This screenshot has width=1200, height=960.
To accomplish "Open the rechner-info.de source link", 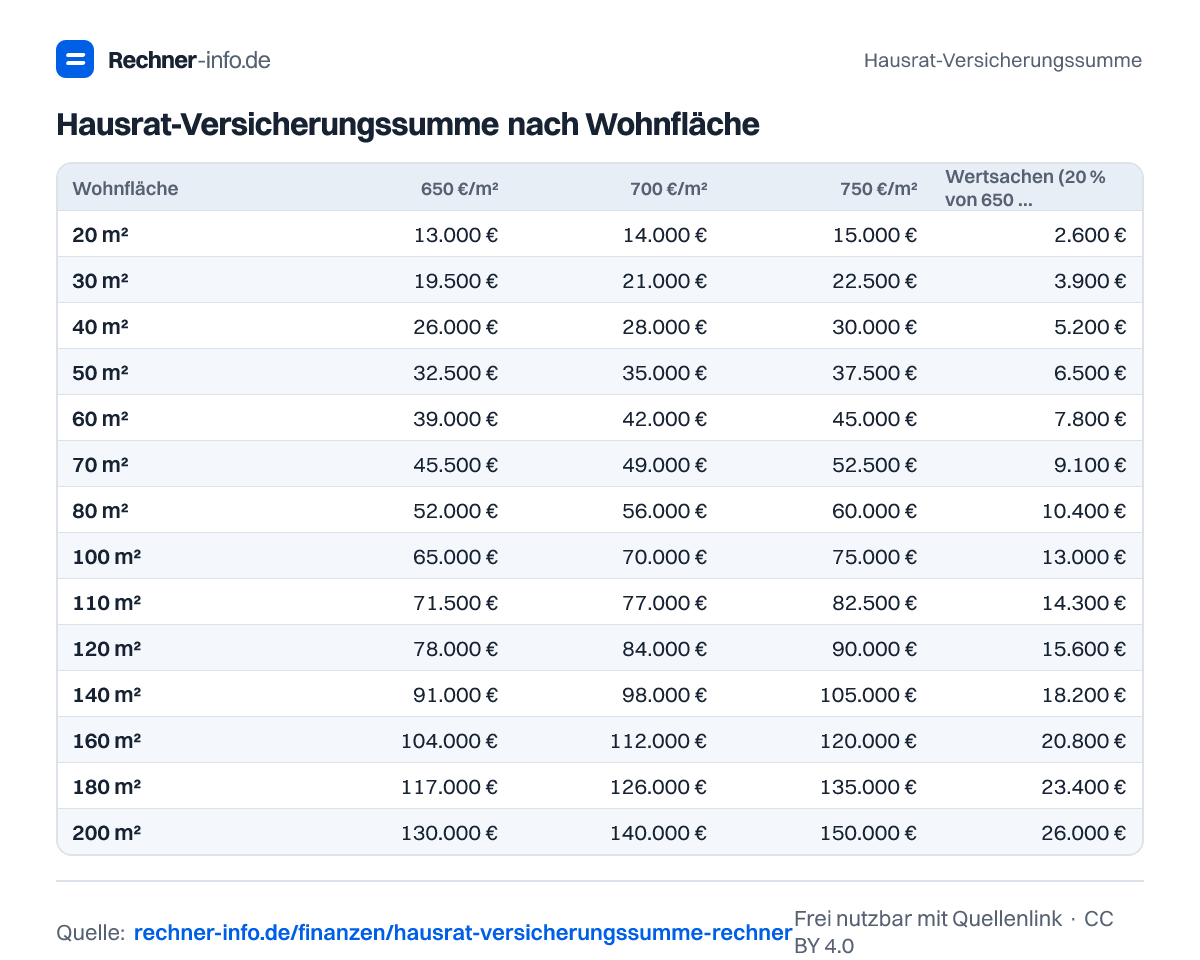I will click(463, 933).
